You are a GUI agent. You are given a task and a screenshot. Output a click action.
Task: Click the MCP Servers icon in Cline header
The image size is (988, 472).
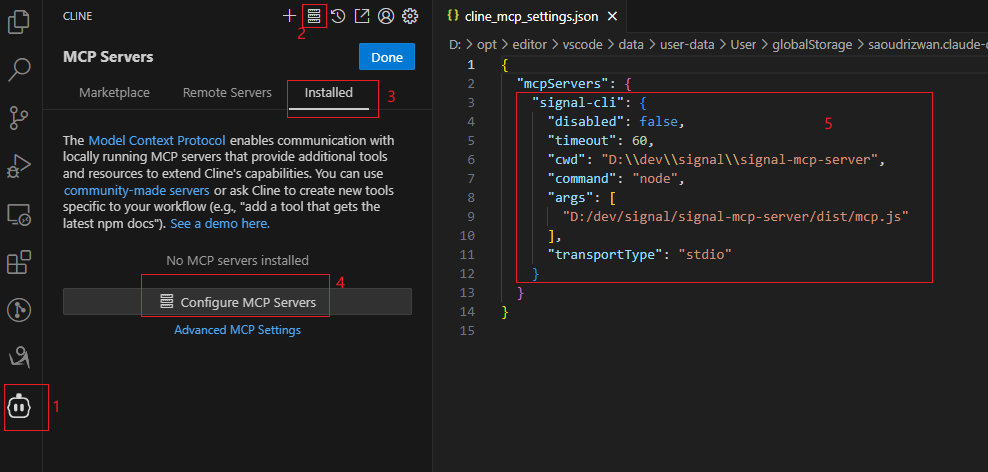(x=314, y=16)
